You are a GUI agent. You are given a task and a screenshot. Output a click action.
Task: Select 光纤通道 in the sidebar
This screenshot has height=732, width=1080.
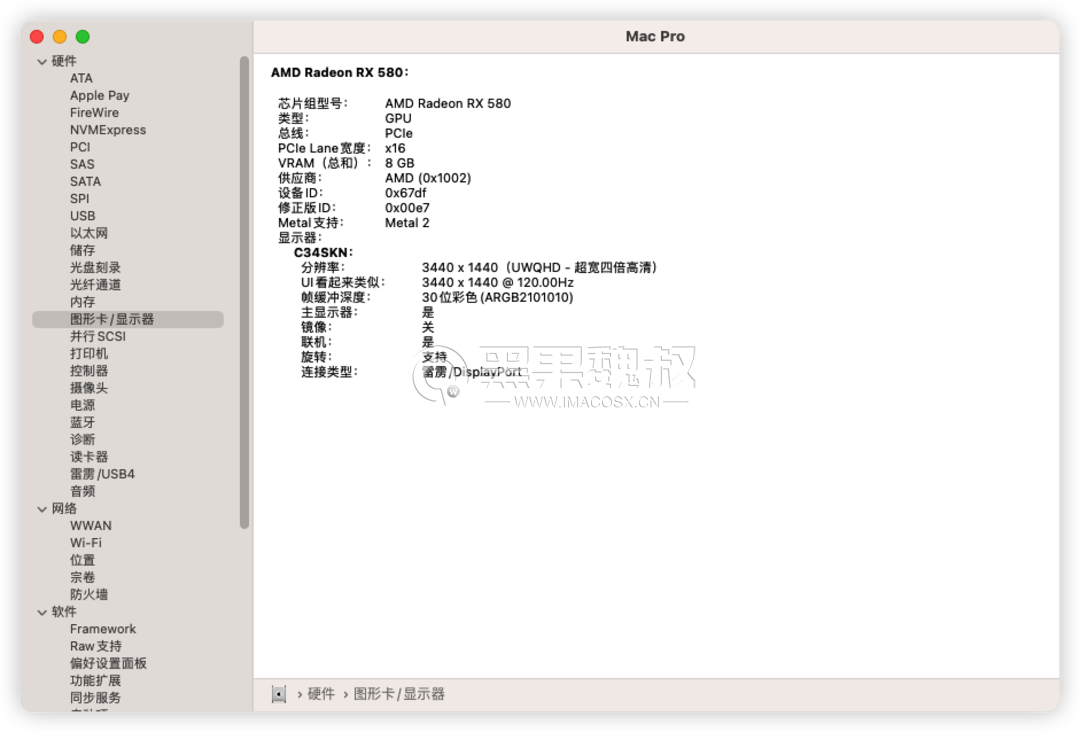point(95,285)
